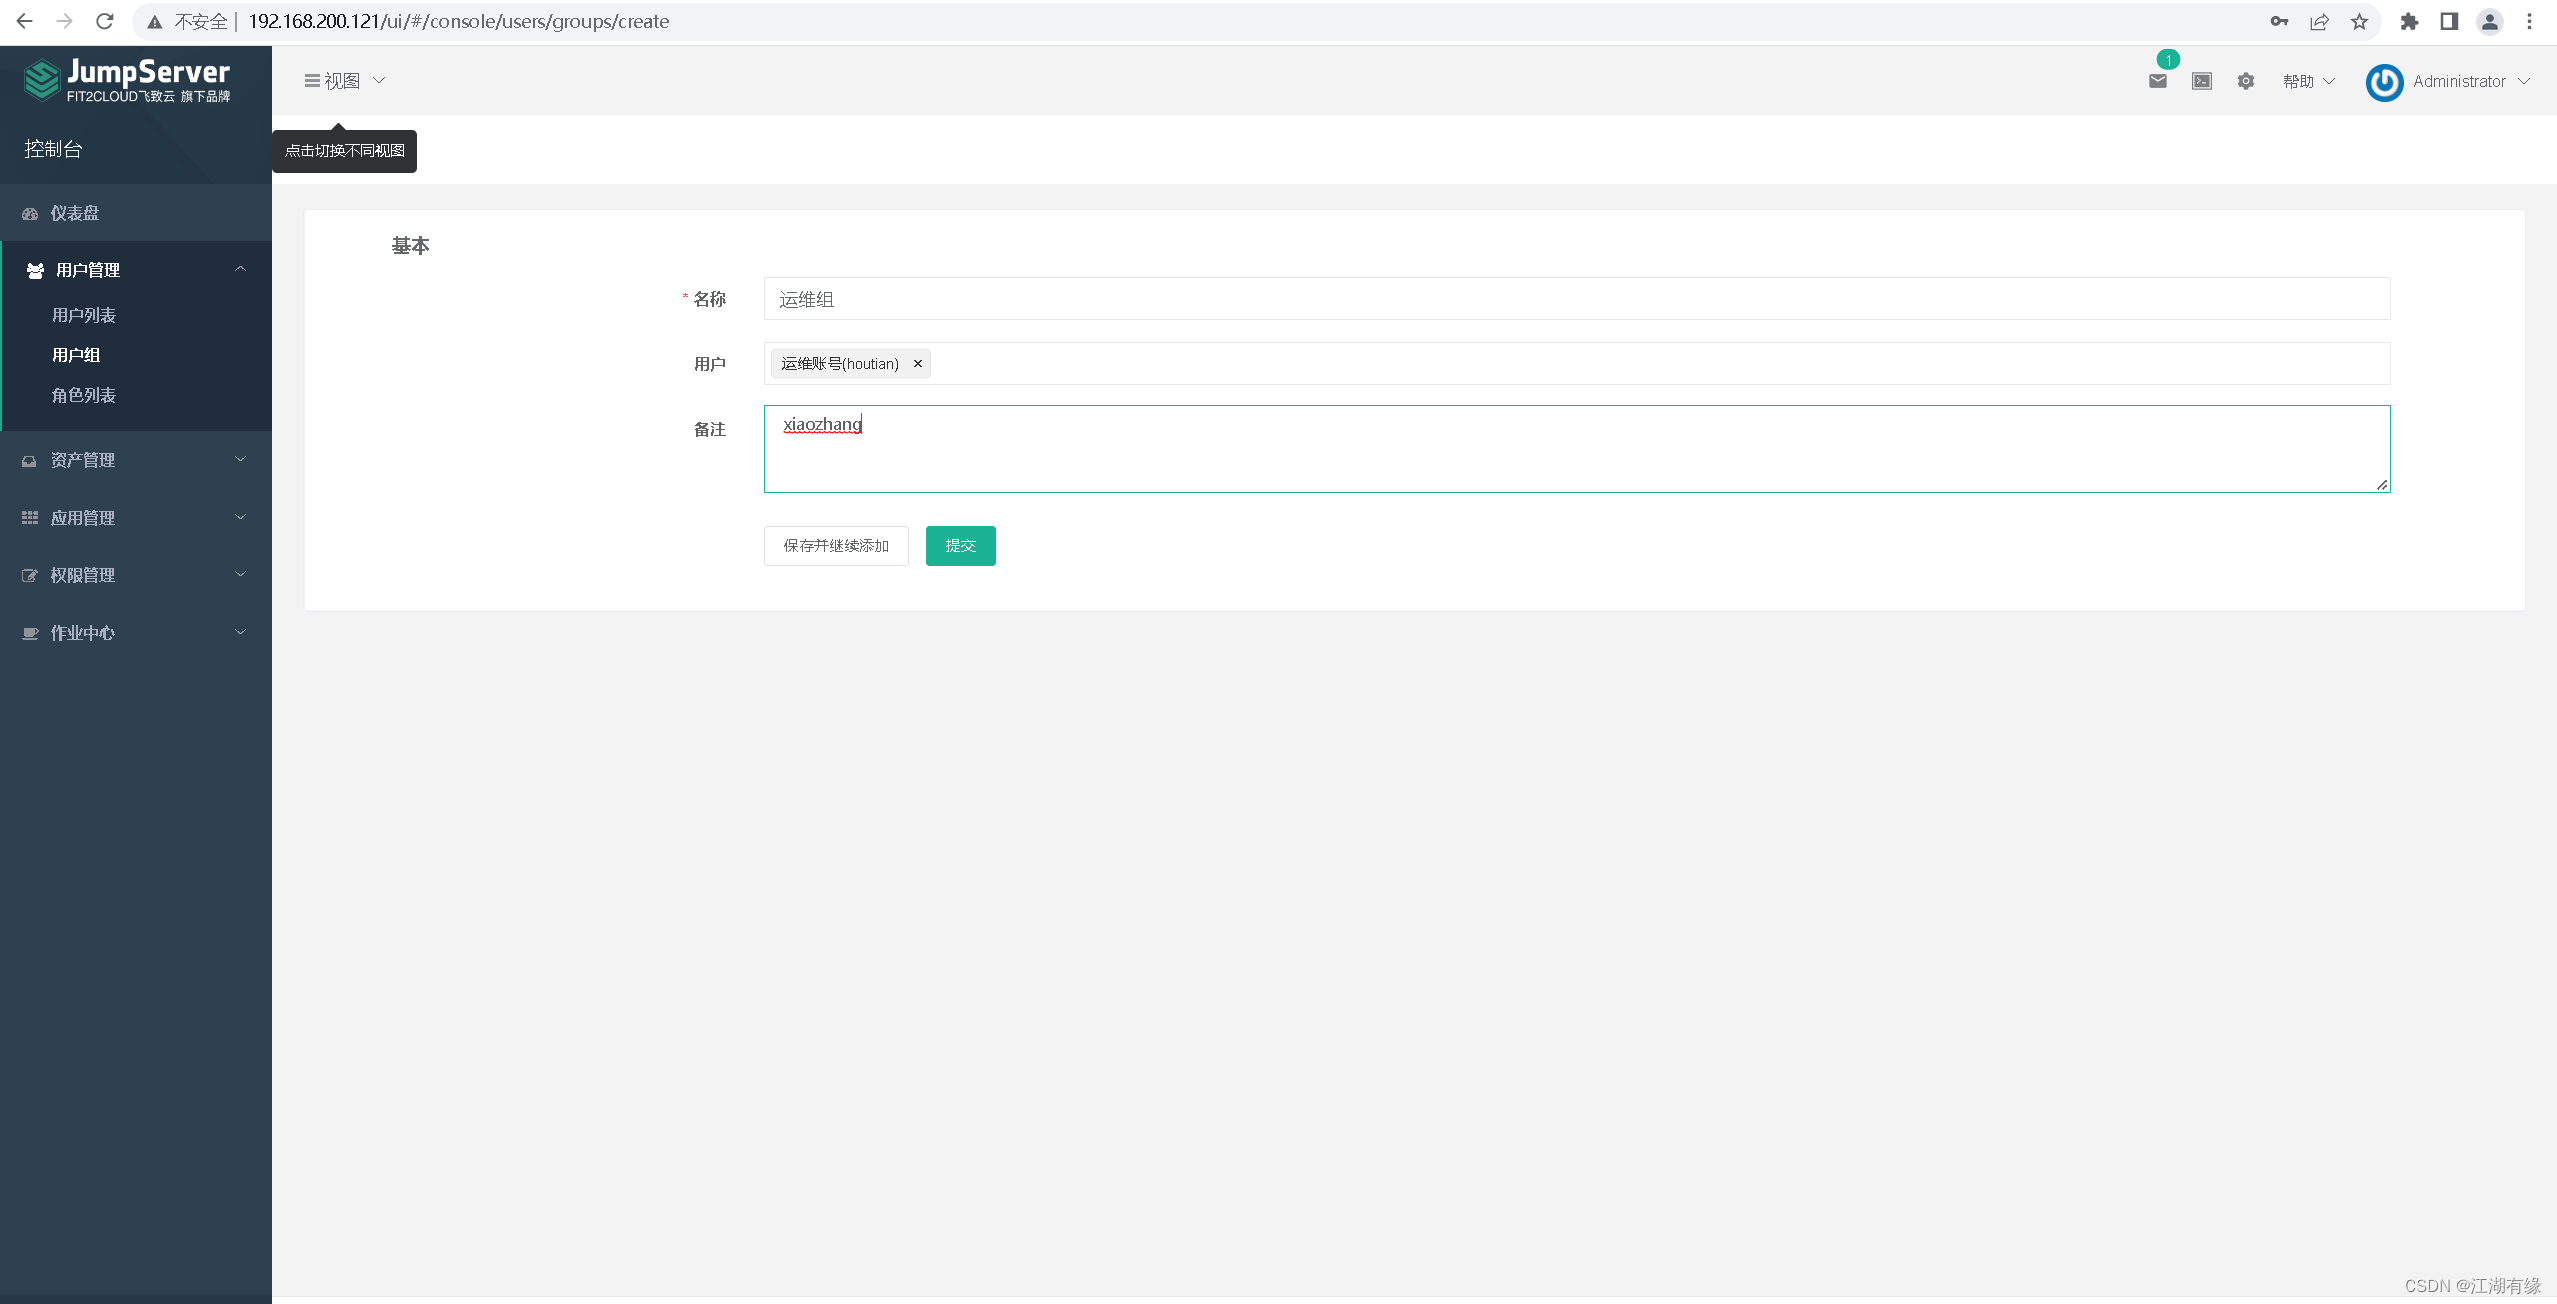Click the 提交 submit button
2557x1304 pixels.
tap(959, 546)
